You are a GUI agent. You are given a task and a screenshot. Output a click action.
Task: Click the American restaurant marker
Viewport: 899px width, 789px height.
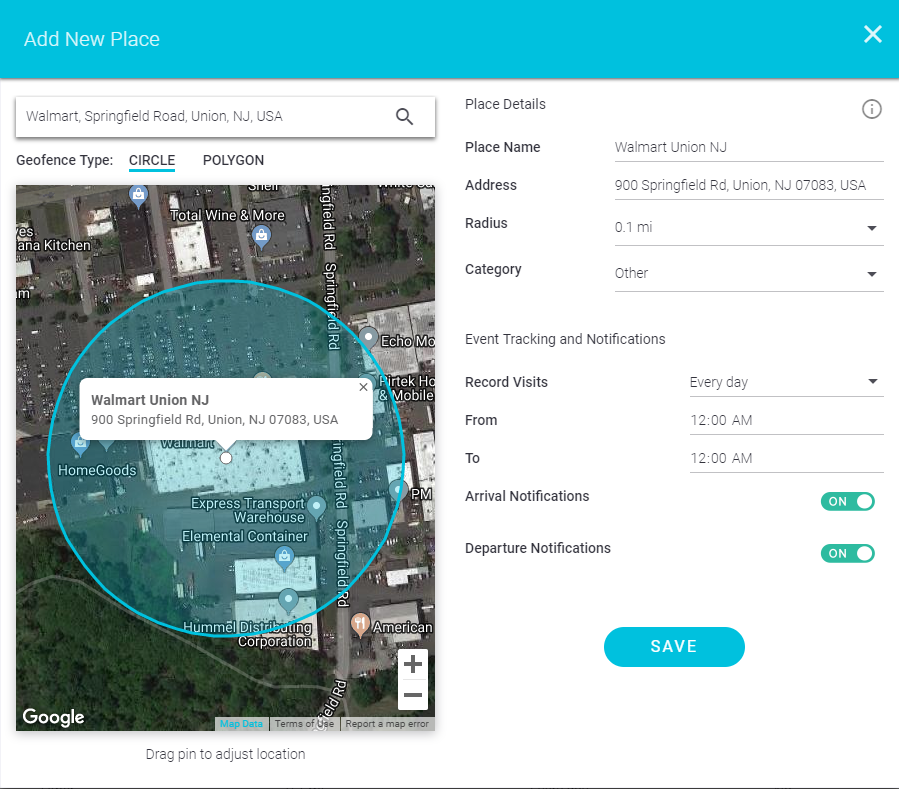pos(359,625)
